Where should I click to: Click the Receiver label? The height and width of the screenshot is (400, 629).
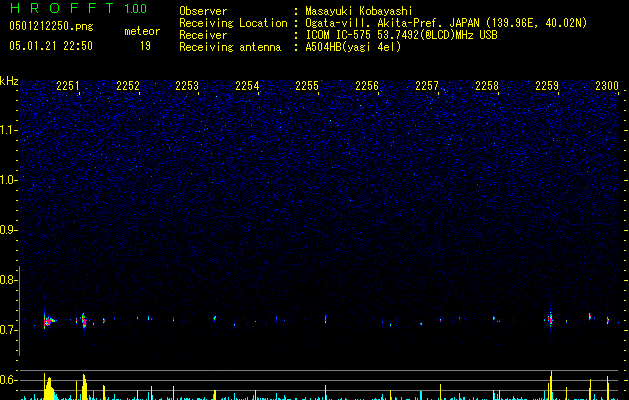tap(203, 35)
